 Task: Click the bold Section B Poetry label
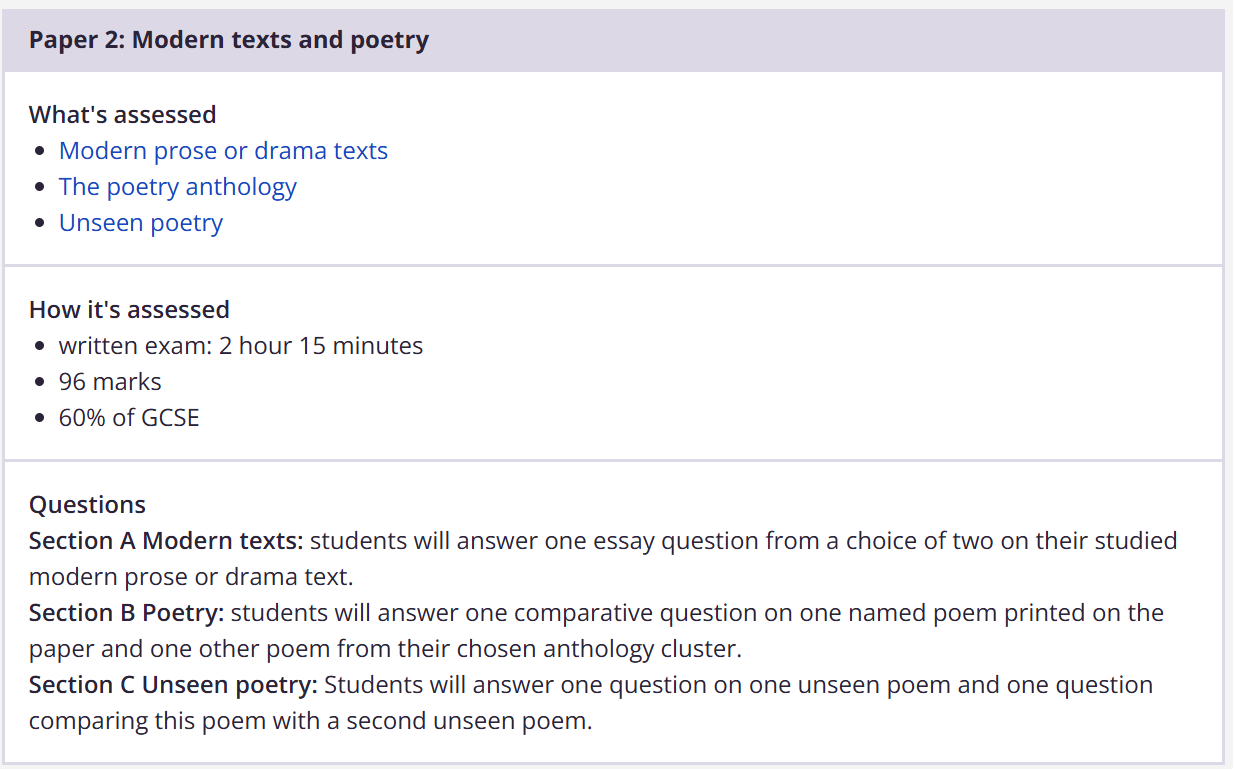click(x=126, y=613)
